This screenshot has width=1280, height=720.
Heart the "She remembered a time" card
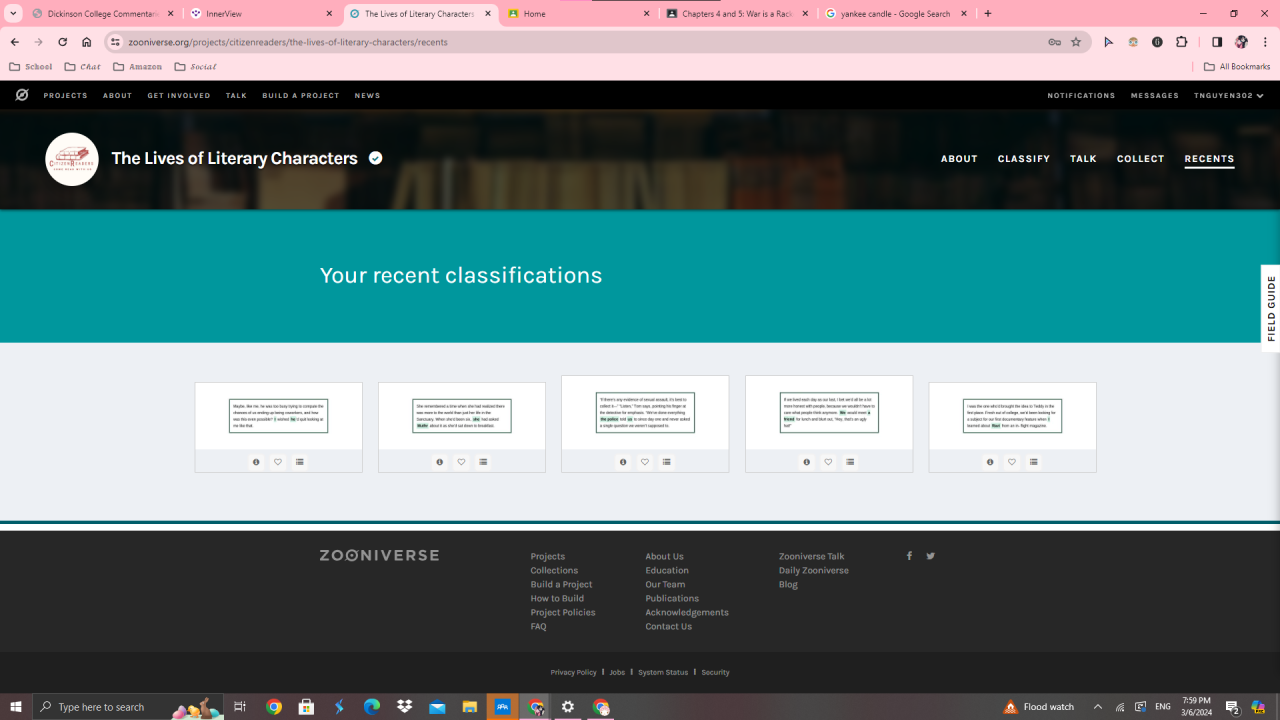461,462
